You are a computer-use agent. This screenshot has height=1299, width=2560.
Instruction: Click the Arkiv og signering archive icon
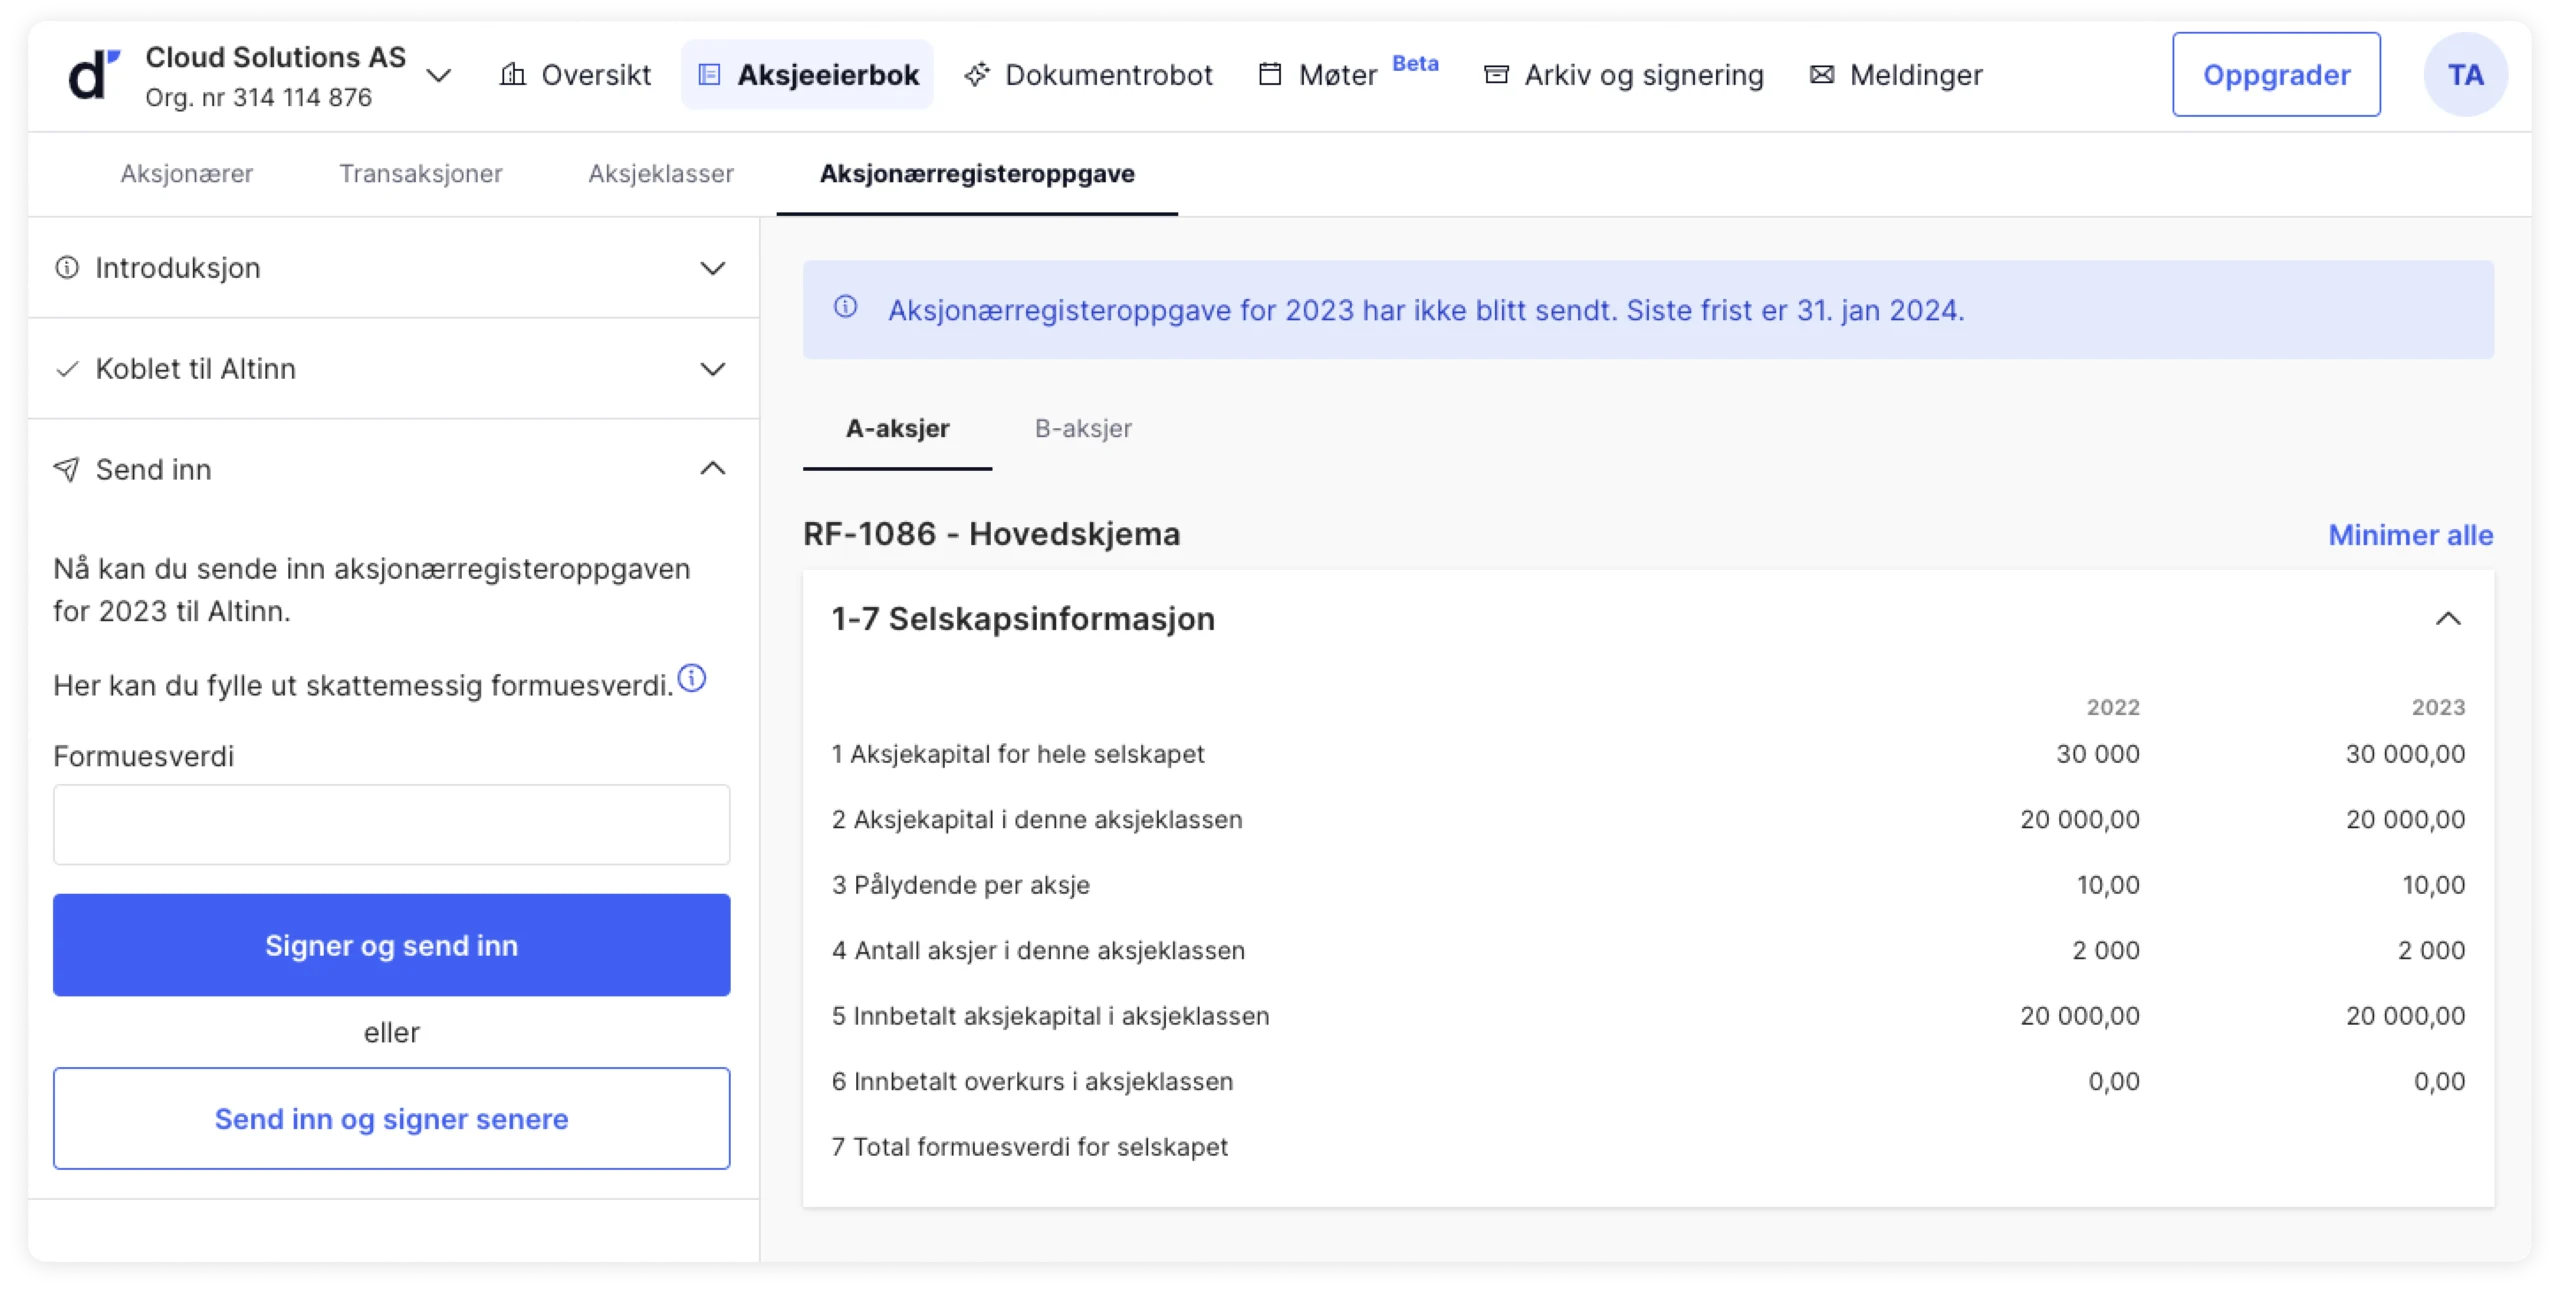click(x=1496, y=74)
